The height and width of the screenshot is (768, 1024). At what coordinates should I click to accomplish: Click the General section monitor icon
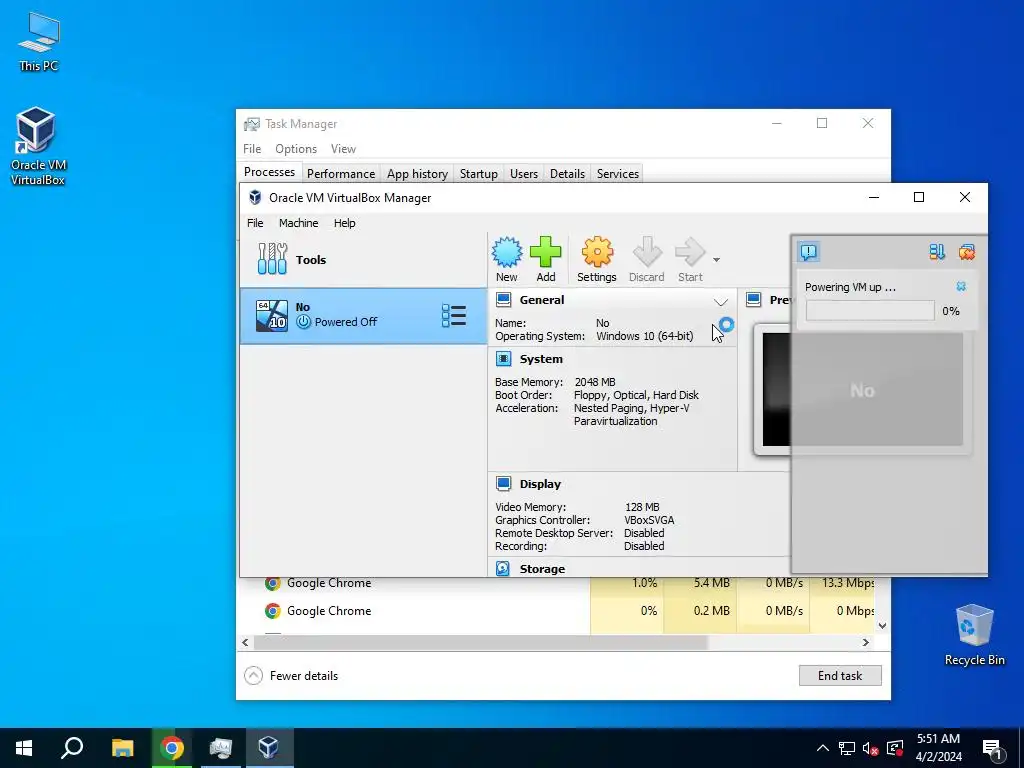pos(504,300)
